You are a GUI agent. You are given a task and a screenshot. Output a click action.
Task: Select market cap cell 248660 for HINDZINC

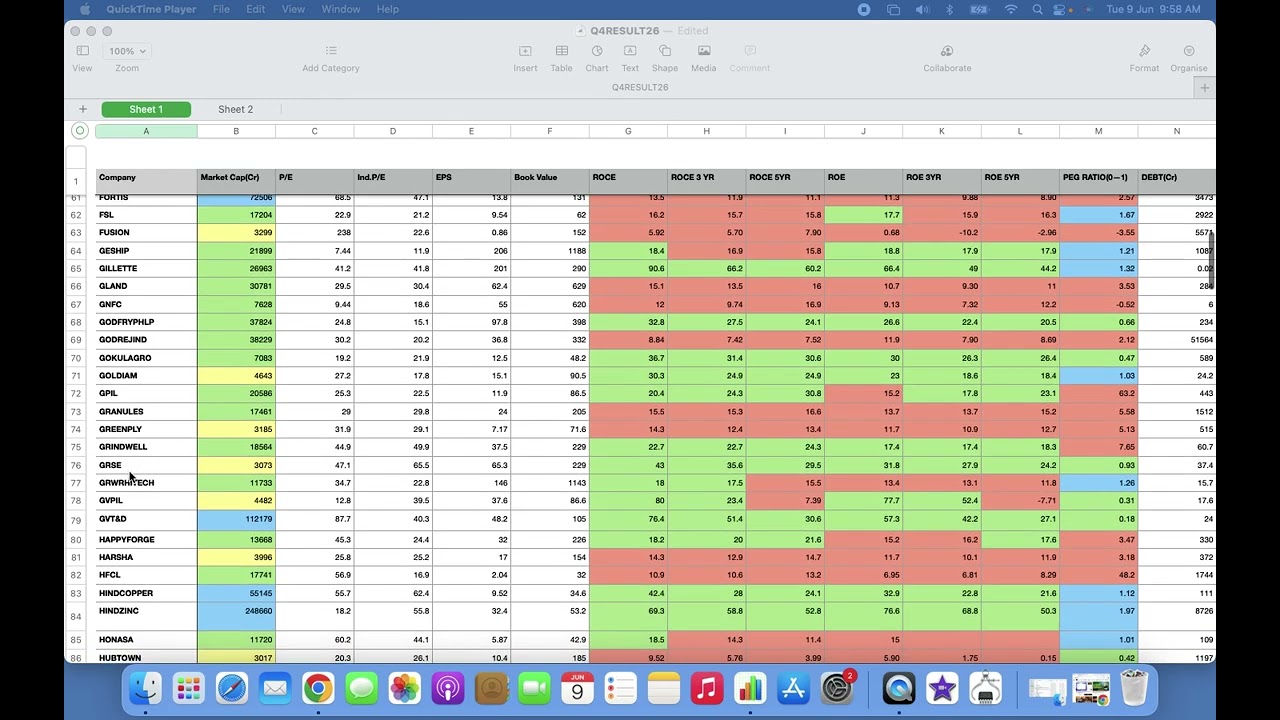[x=236, y=616]
